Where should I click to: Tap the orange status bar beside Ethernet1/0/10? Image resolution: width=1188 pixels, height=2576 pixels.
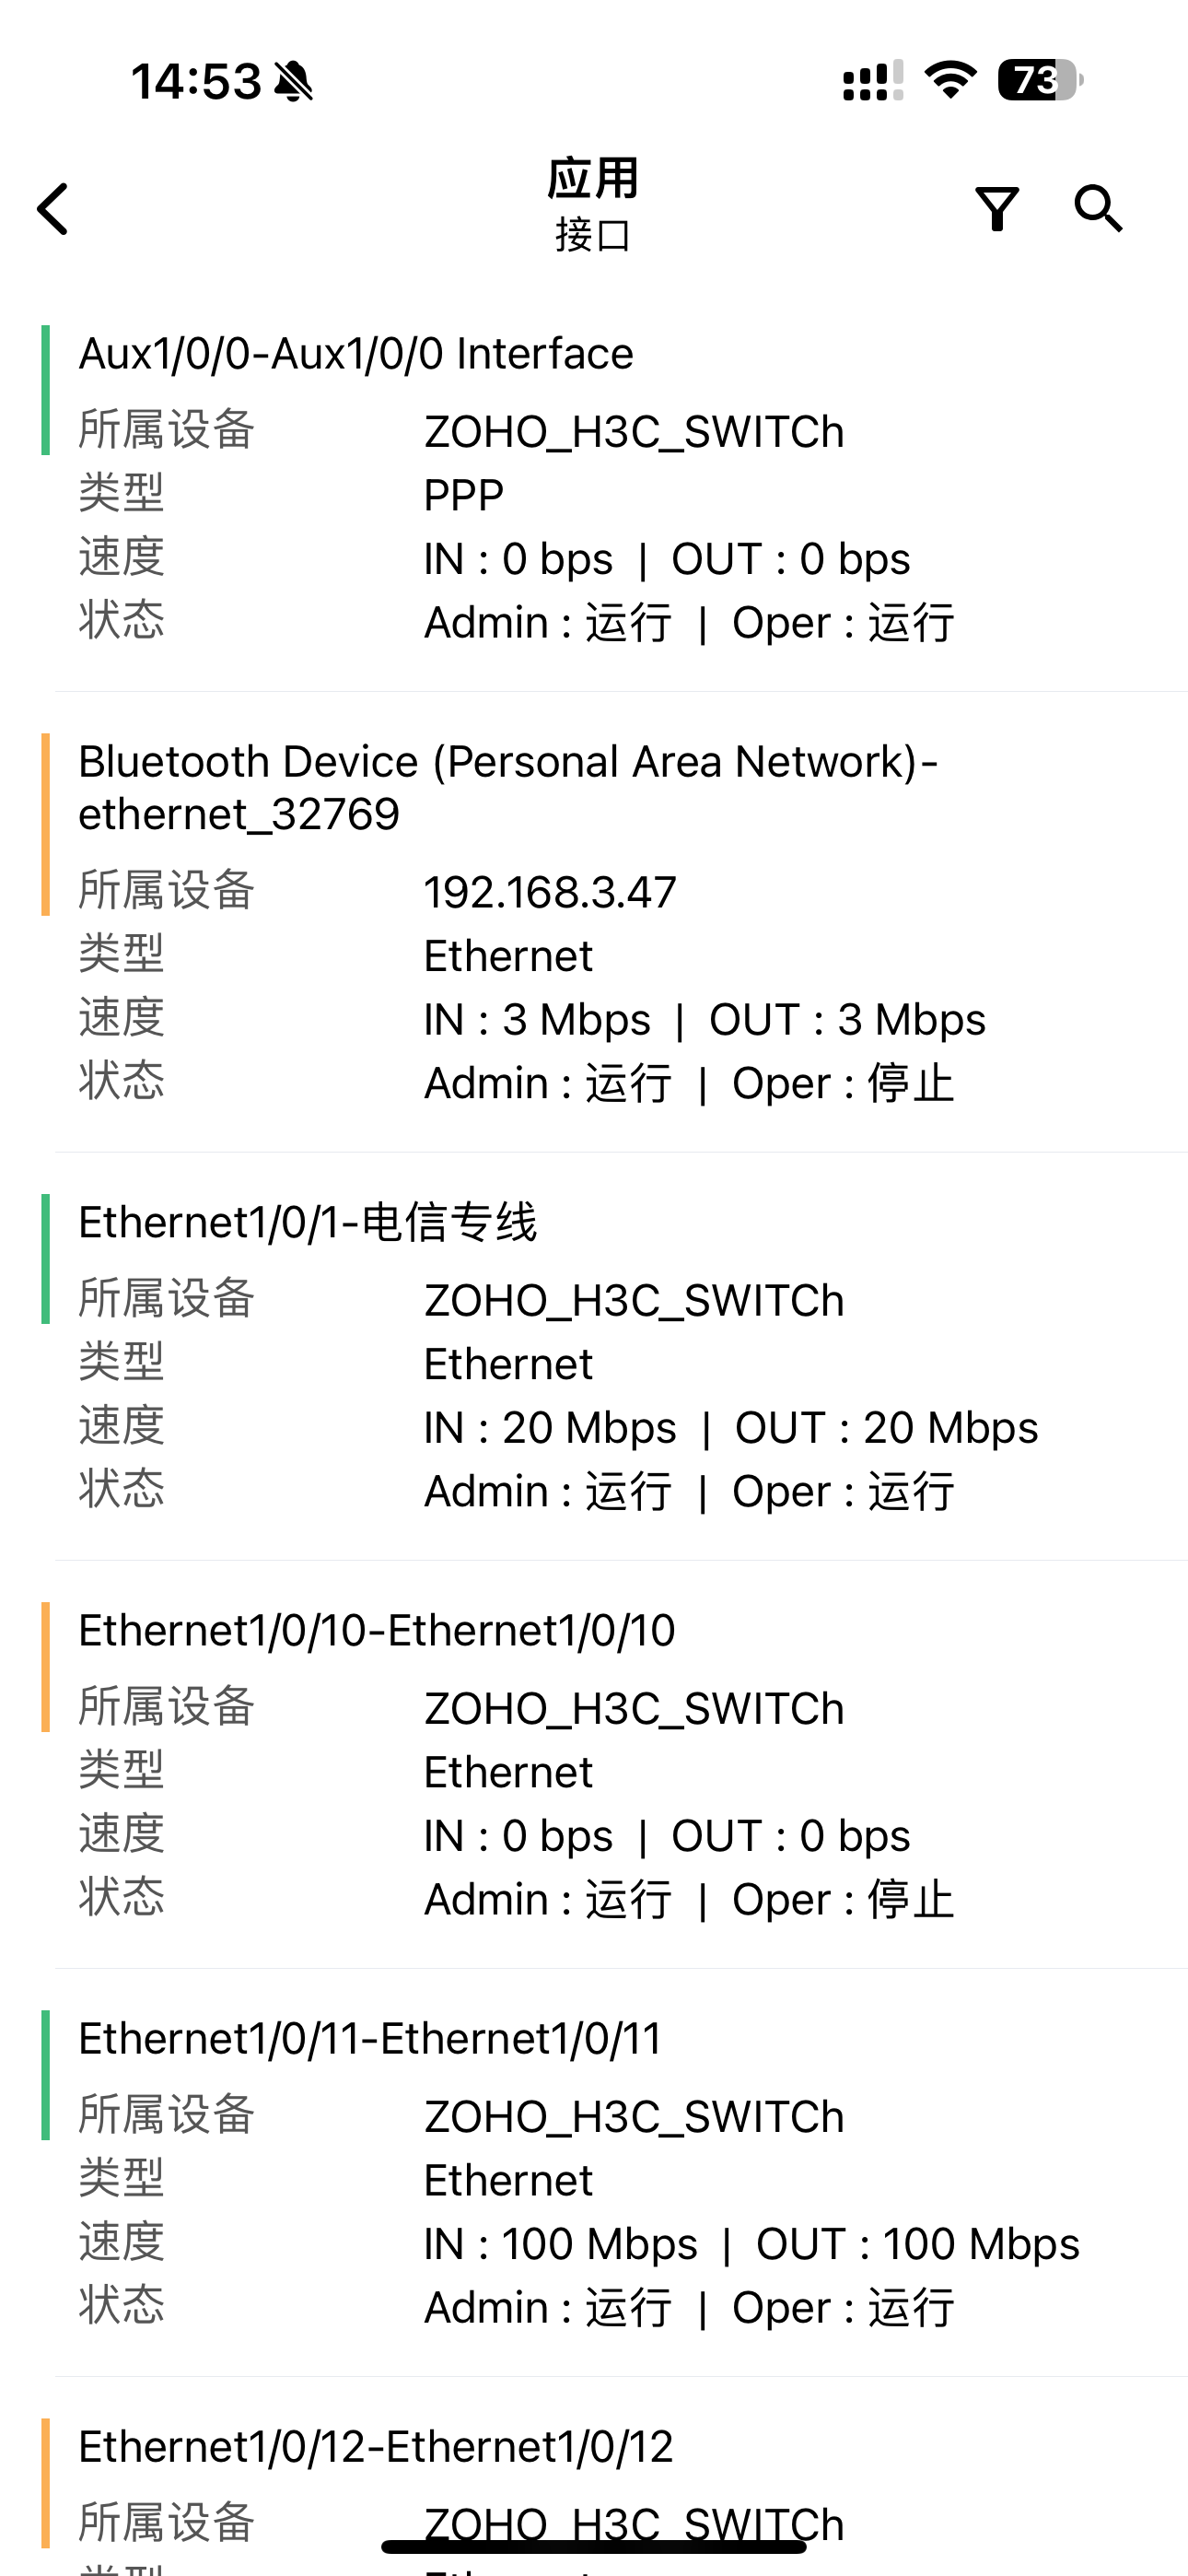(45, 1666)
